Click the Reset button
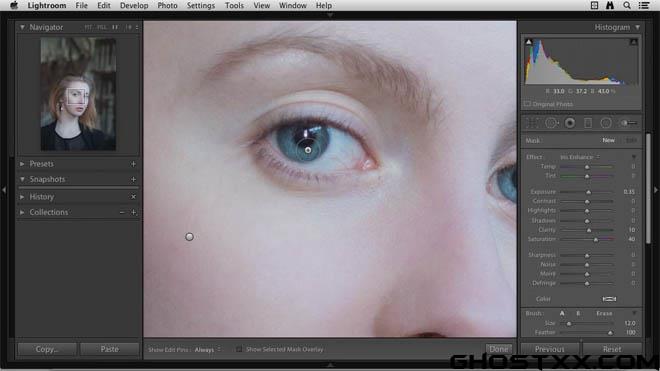Viewport: 660px width, 371px height. pos(612,349)
